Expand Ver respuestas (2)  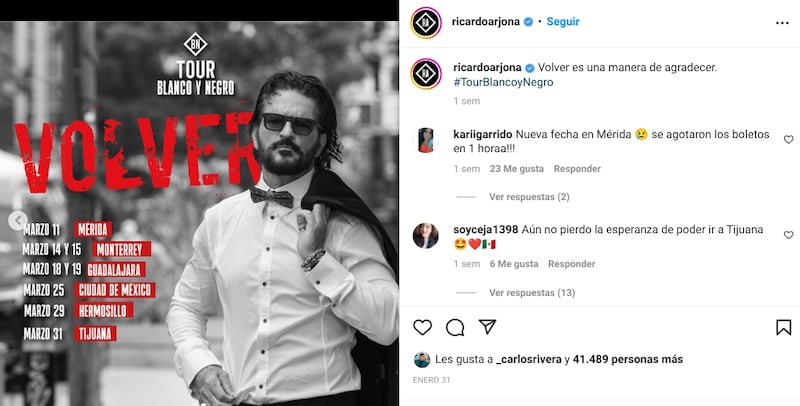(x=529, y=197)
